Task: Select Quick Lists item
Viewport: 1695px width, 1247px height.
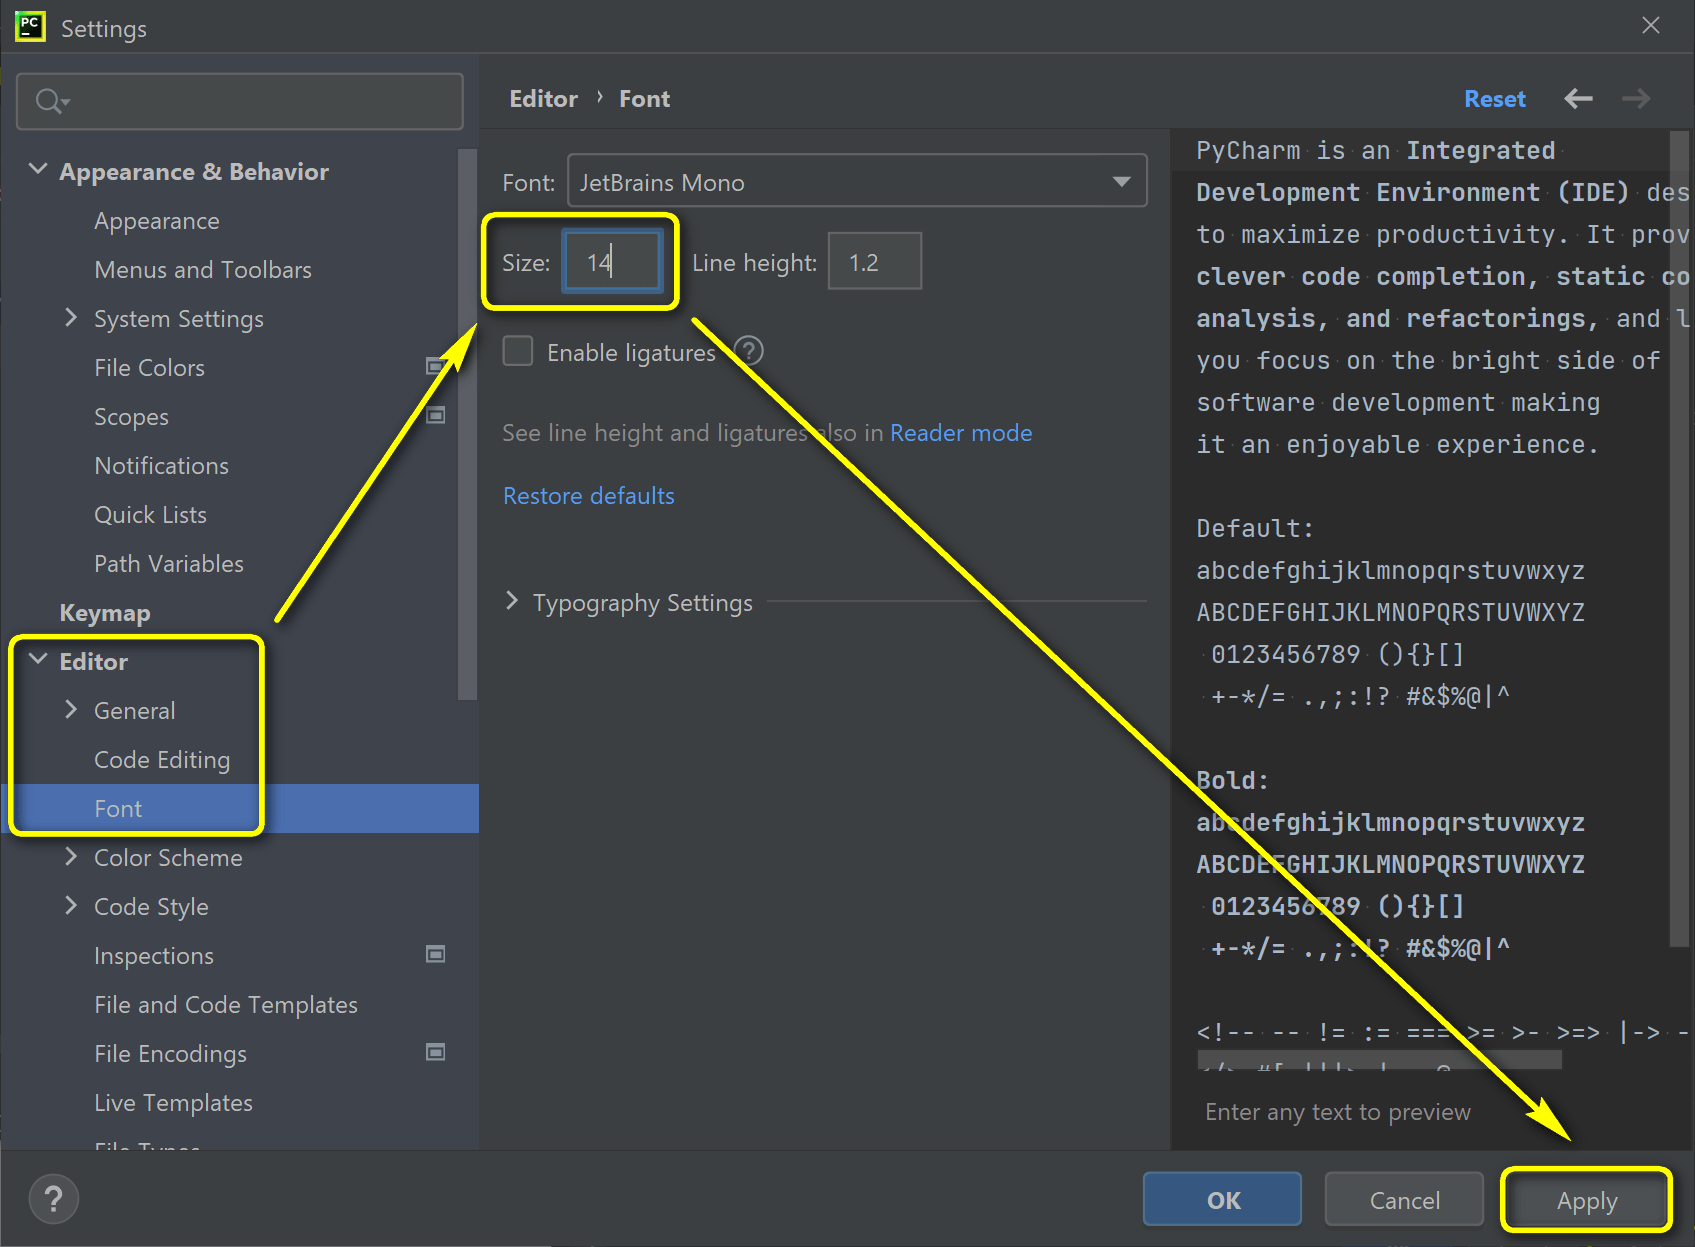Action: (150, 515)
